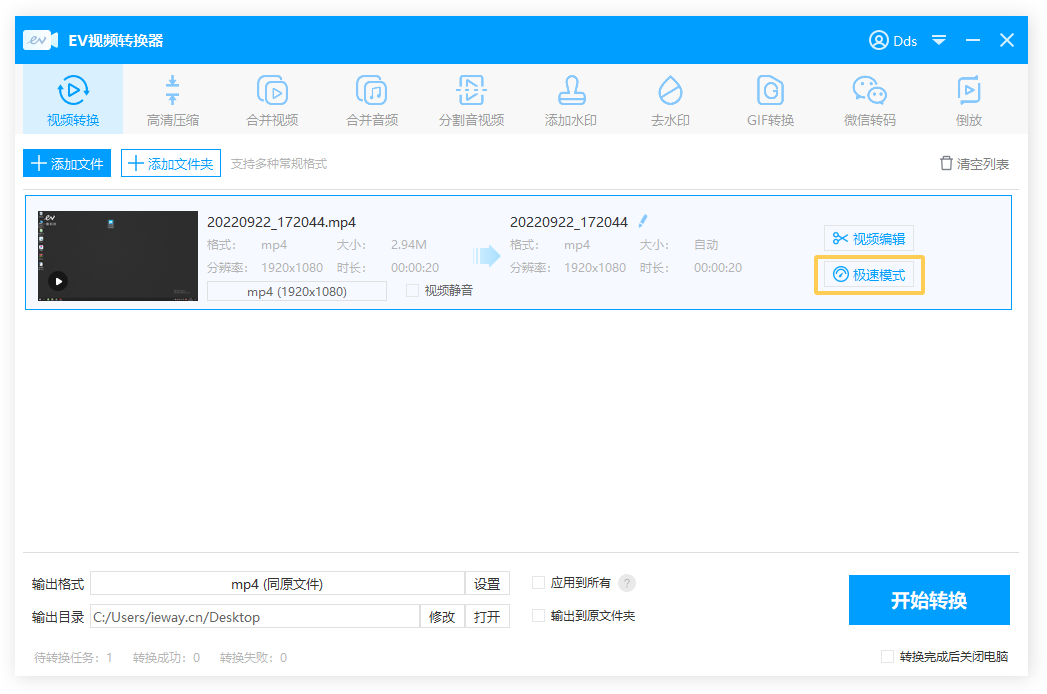Select the GIF转换 tool

pyautogui.click(x=770, y=100)
